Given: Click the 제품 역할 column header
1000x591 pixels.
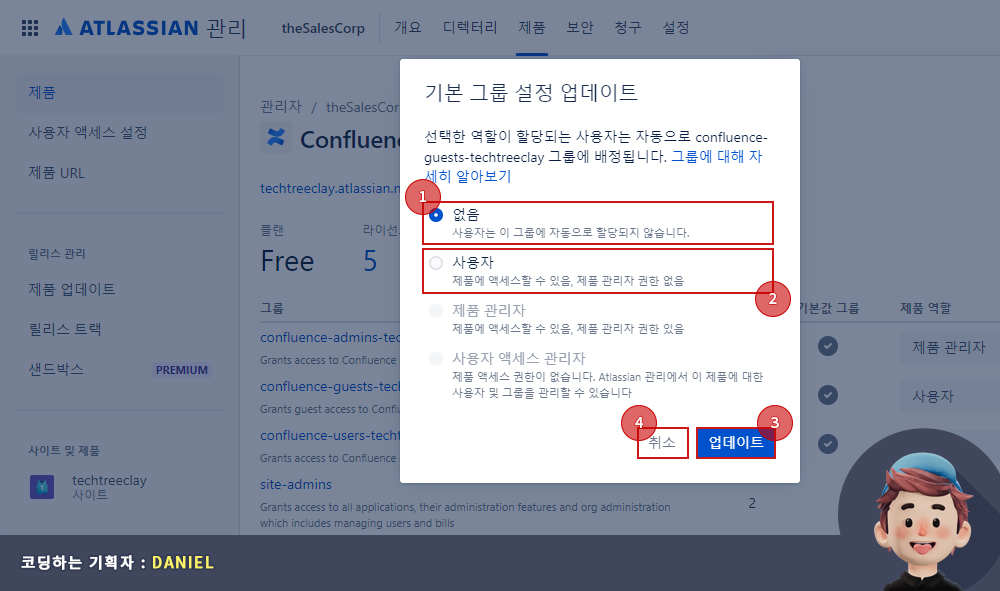Looking at the screenshot, I should (925, 309).
